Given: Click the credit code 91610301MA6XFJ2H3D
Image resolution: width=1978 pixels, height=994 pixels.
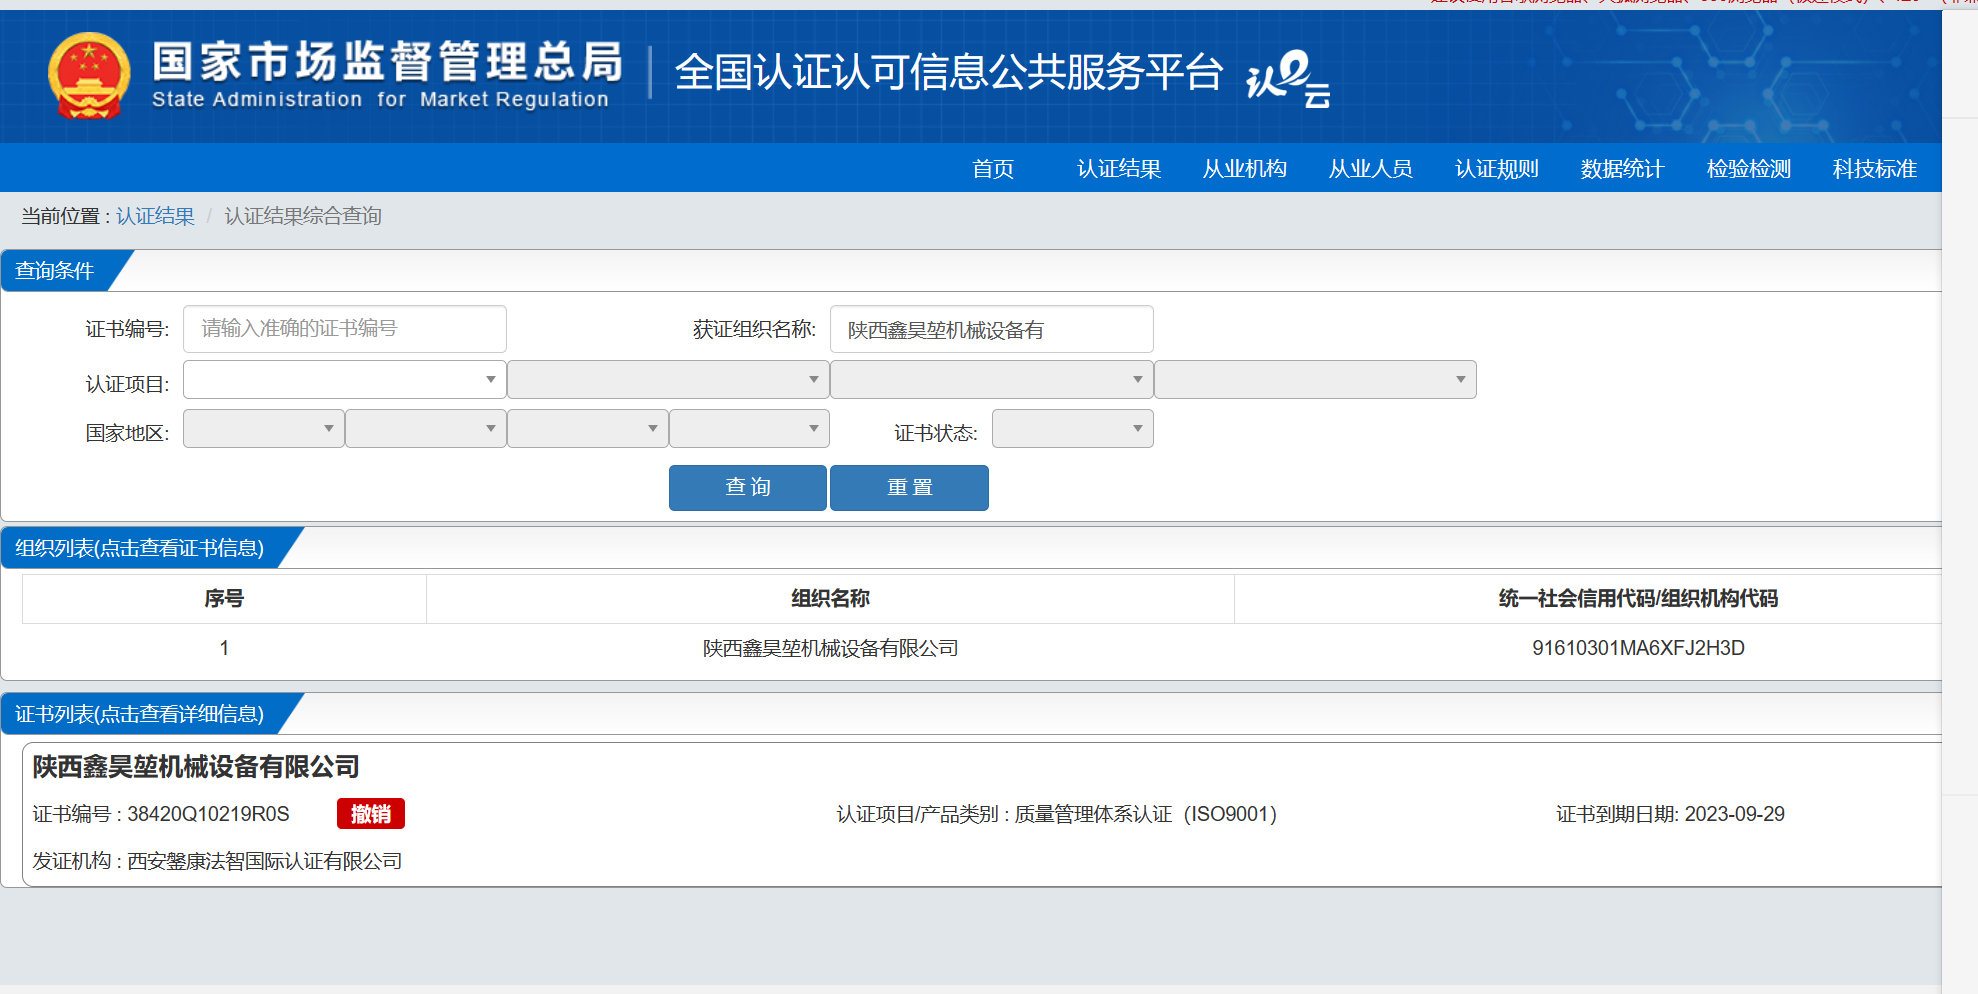Looking at the screenshot, I should 1638,648.
